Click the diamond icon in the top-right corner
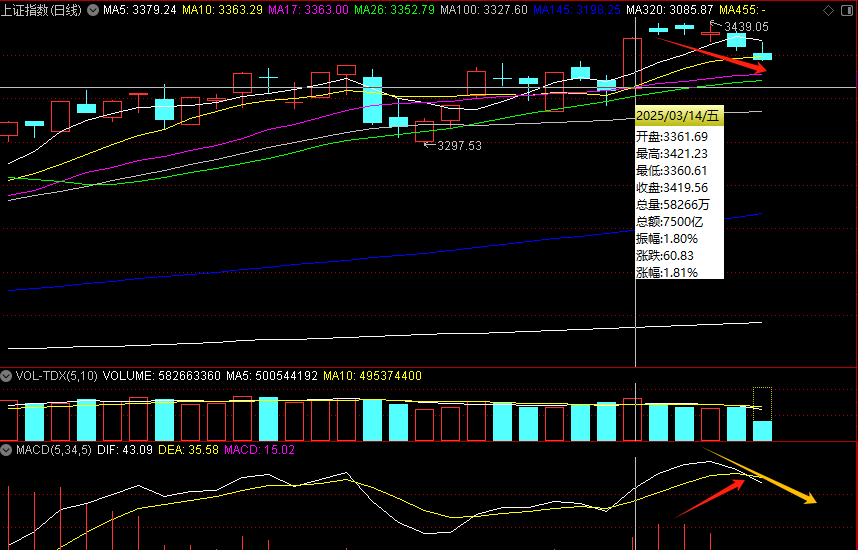This screenshot has height=550, width=858. coord(828,10)
